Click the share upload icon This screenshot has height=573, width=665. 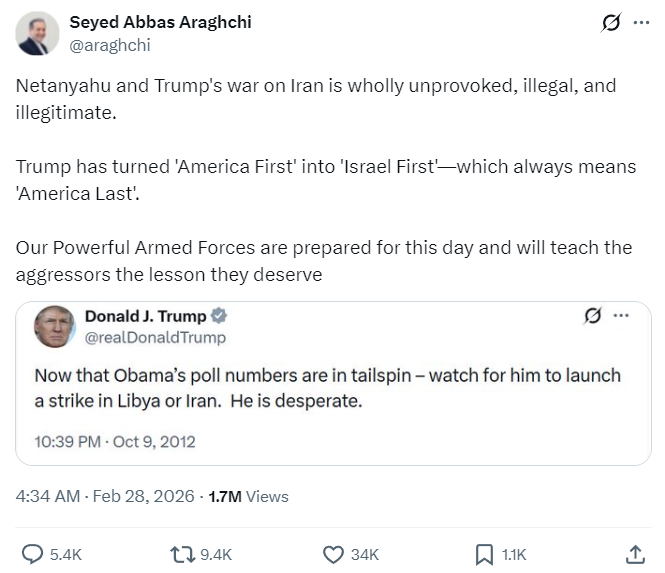tap(634, 553)
